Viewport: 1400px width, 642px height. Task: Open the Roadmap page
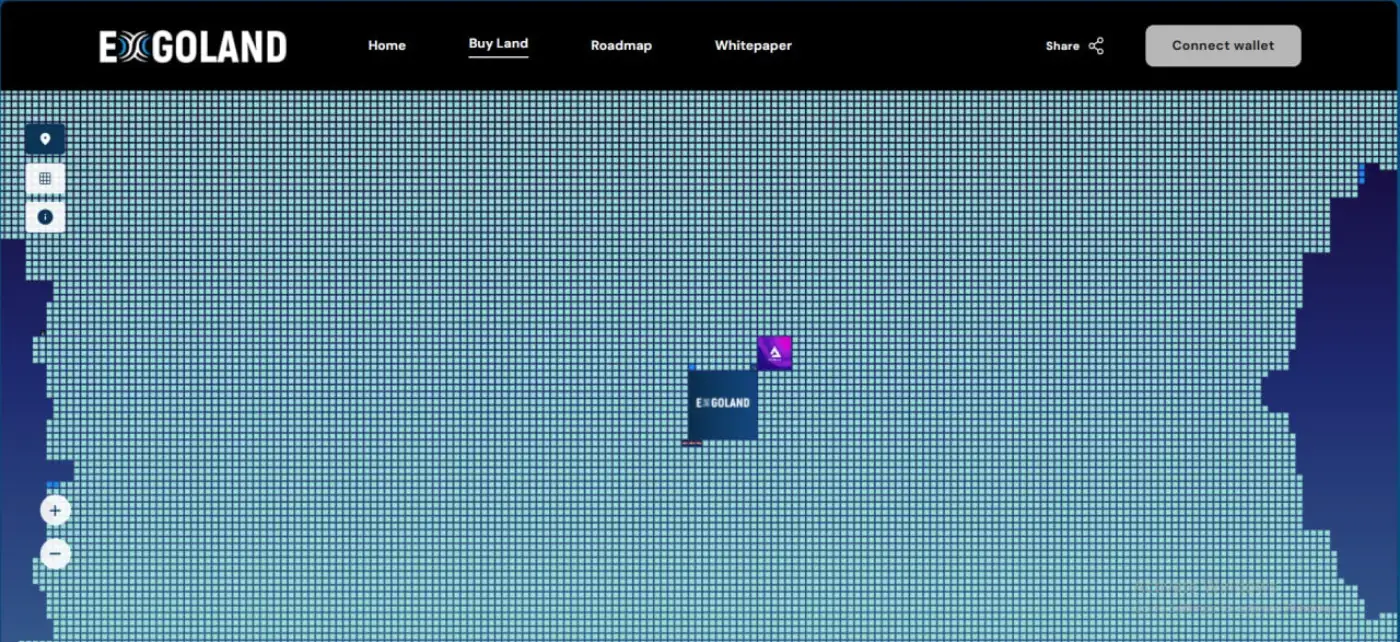[x=621, y=46]
